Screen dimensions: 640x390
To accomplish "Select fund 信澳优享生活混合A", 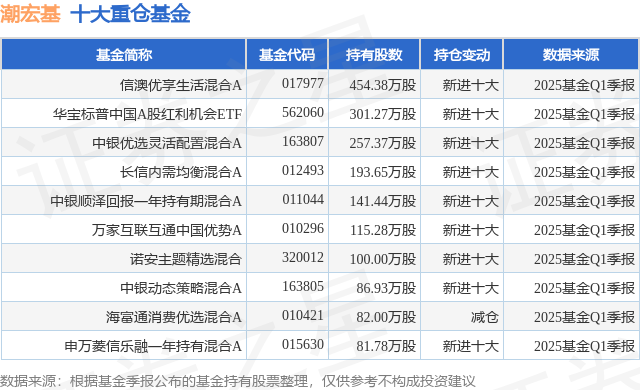I will coord(180,85).
